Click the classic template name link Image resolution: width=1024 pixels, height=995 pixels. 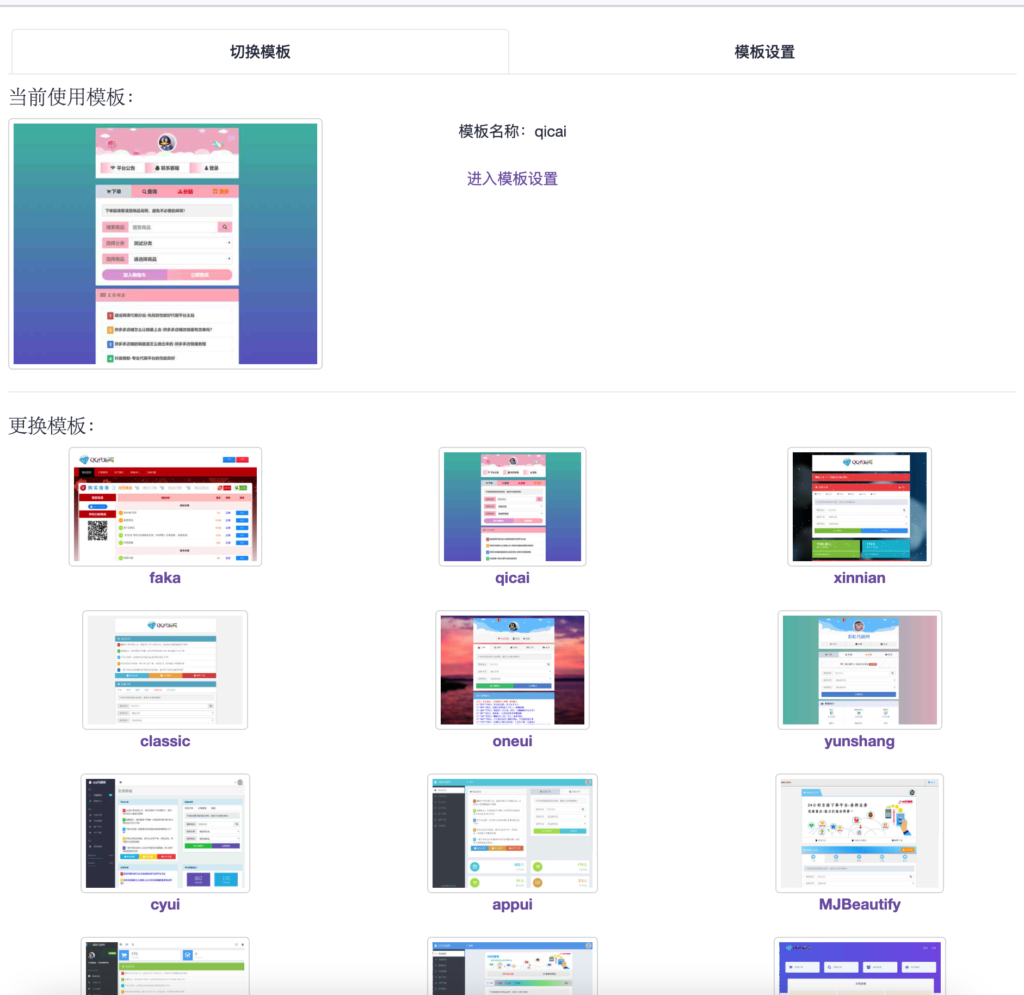[x=165, y=741]
